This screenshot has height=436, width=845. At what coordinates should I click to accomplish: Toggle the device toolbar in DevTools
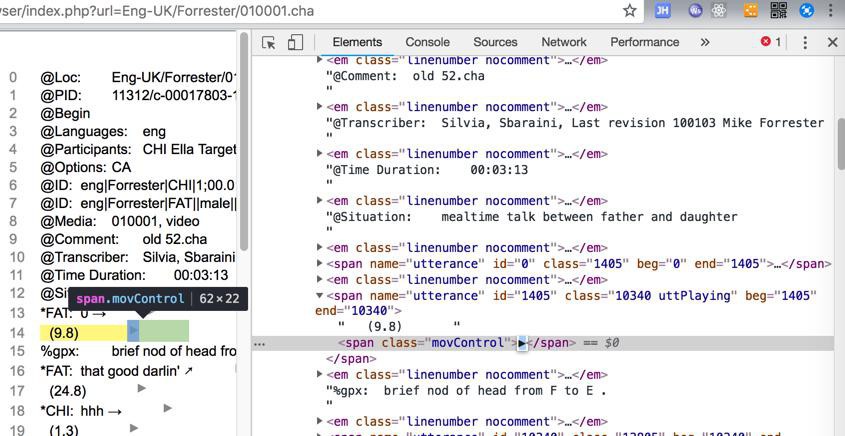295,43
